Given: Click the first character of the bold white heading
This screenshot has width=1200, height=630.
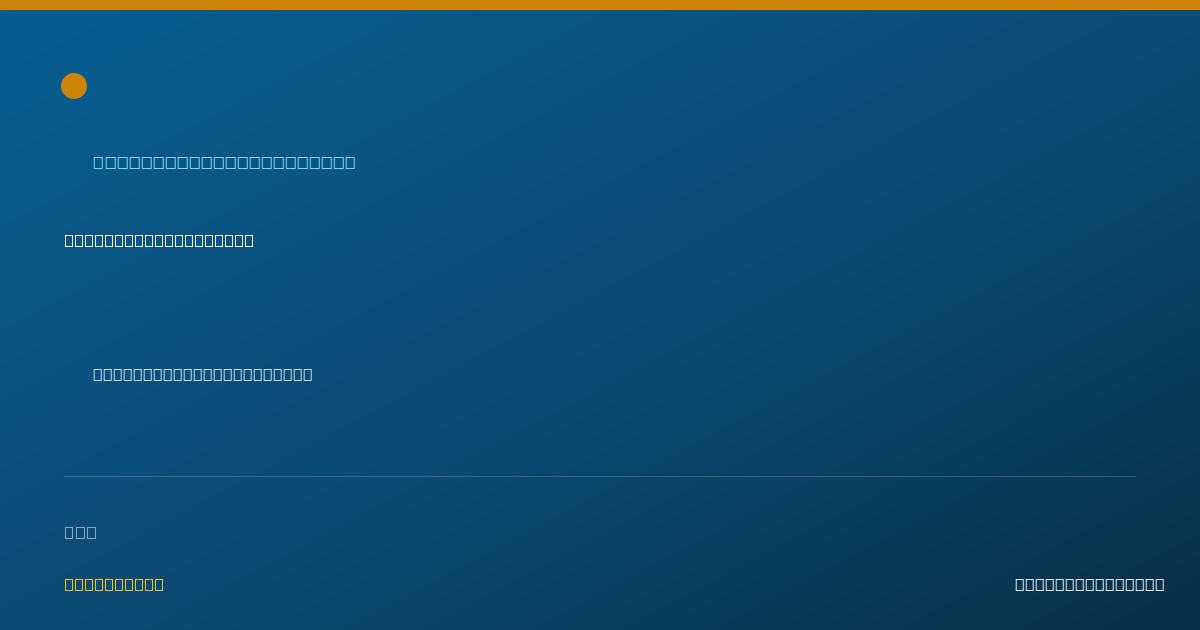Looking at the screenshot, I should 69,240.
